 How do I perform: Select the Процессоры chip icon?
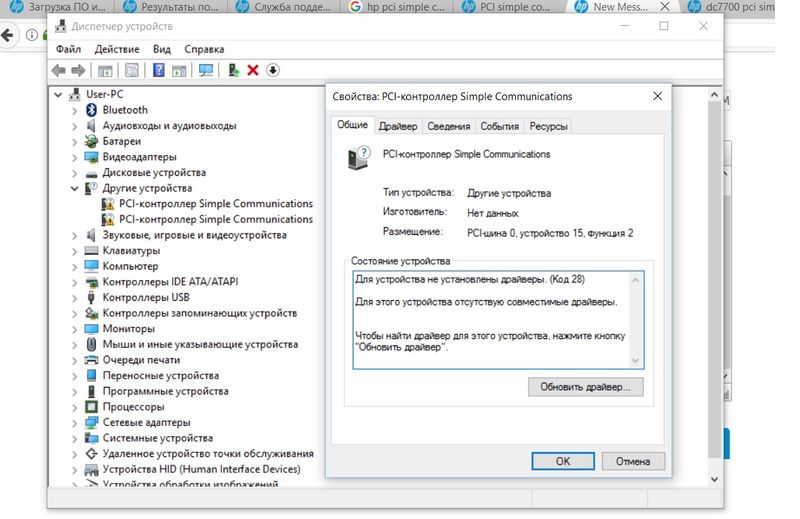click(91, 407)
